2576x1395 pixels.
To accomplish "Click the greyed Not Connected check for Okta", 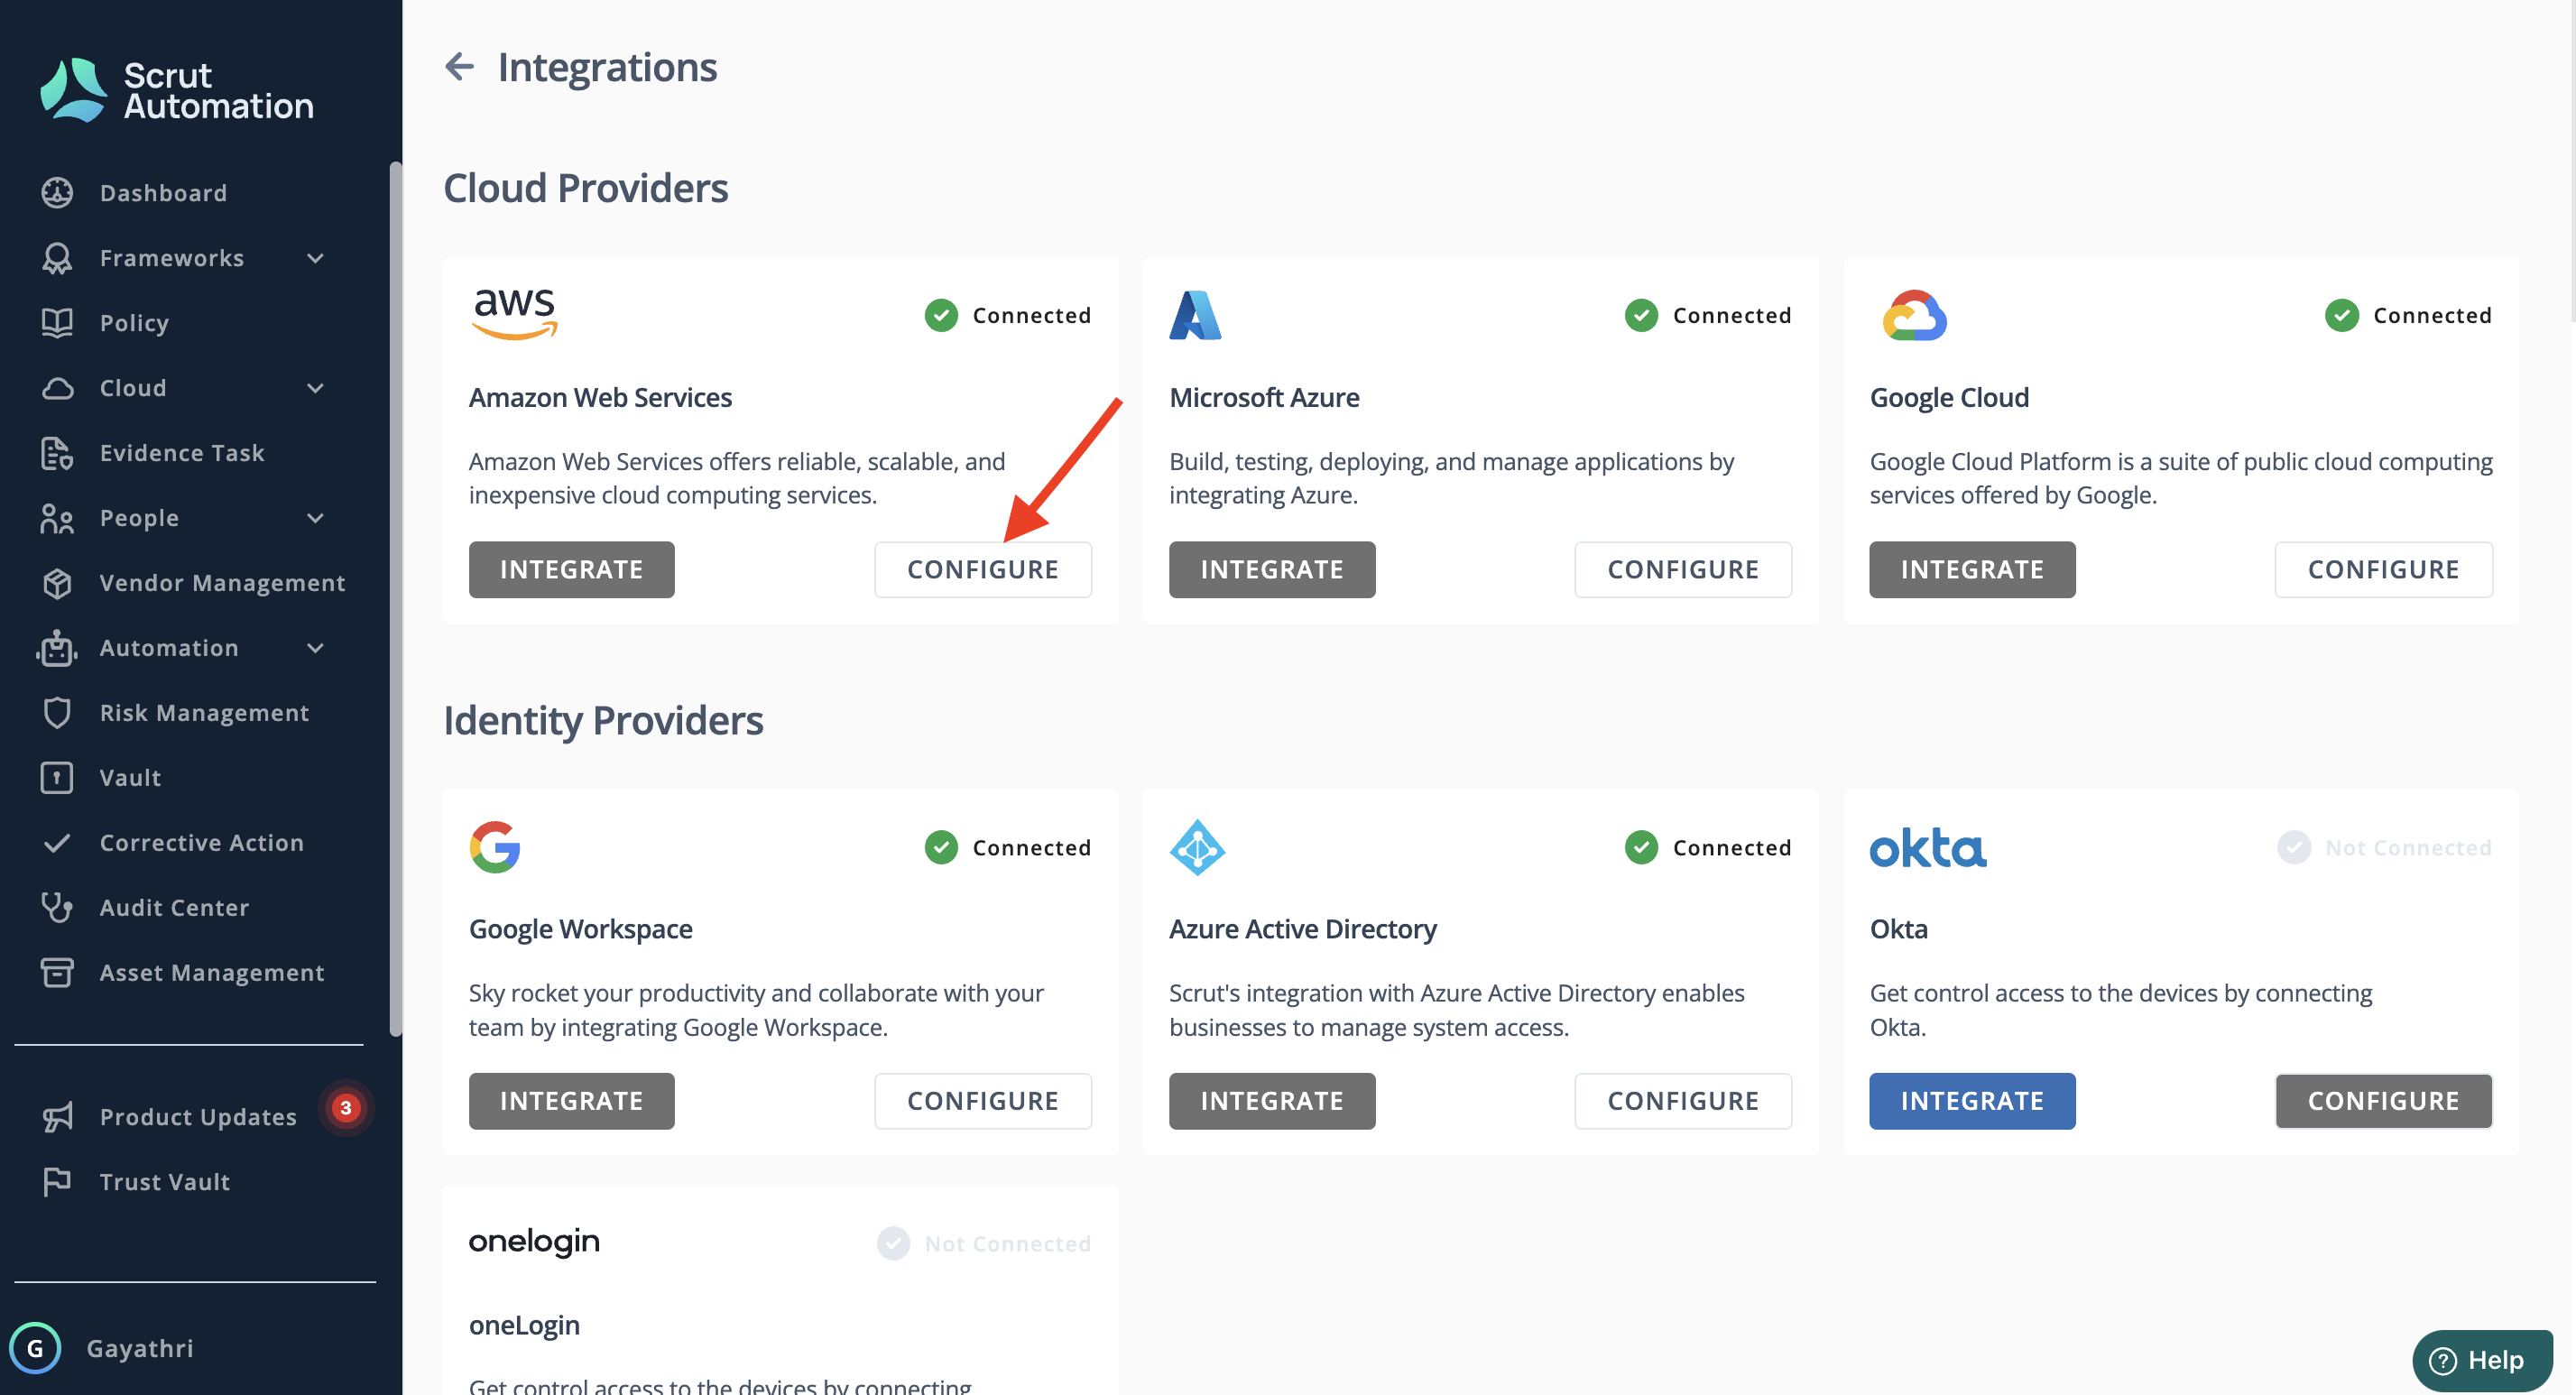I will (x=2294, y=847).
